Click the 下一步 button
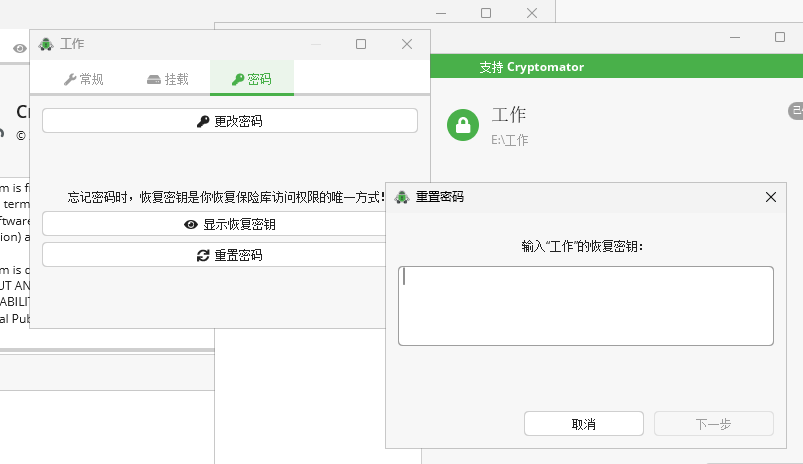Viewport: 803px width, 464px height. click(x=713, y=424)
